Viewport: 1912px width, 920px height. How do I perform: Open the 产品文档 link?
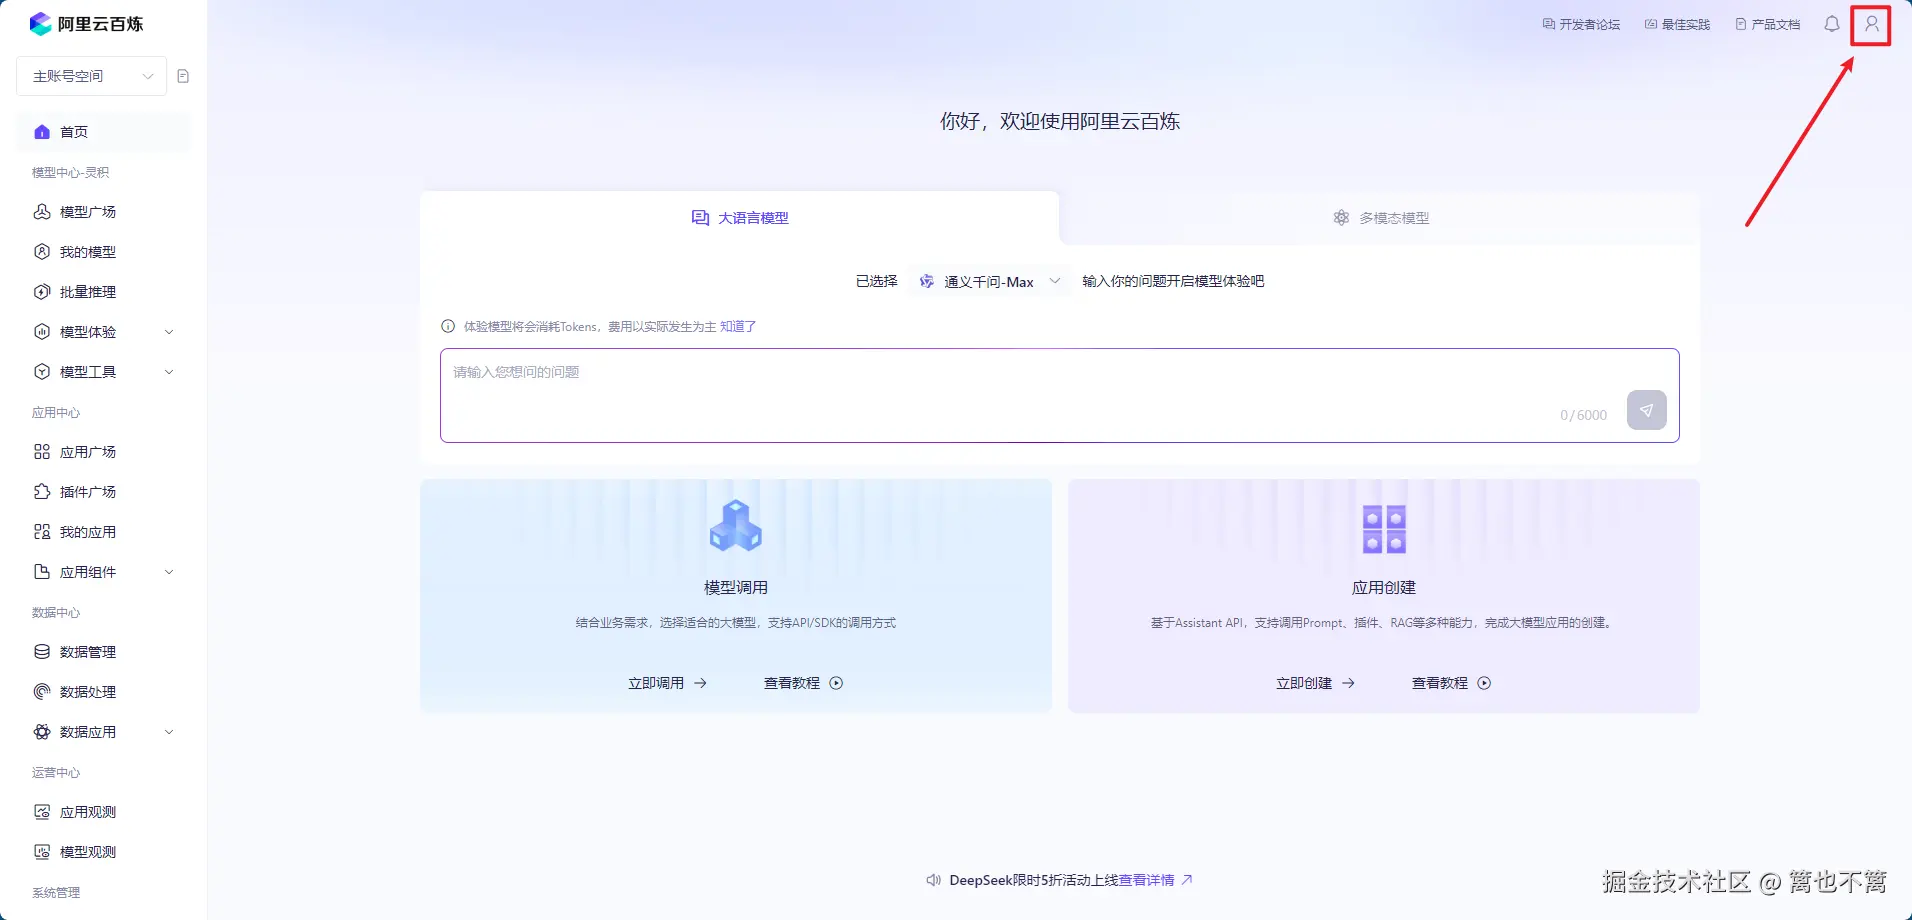[1767, 24]
